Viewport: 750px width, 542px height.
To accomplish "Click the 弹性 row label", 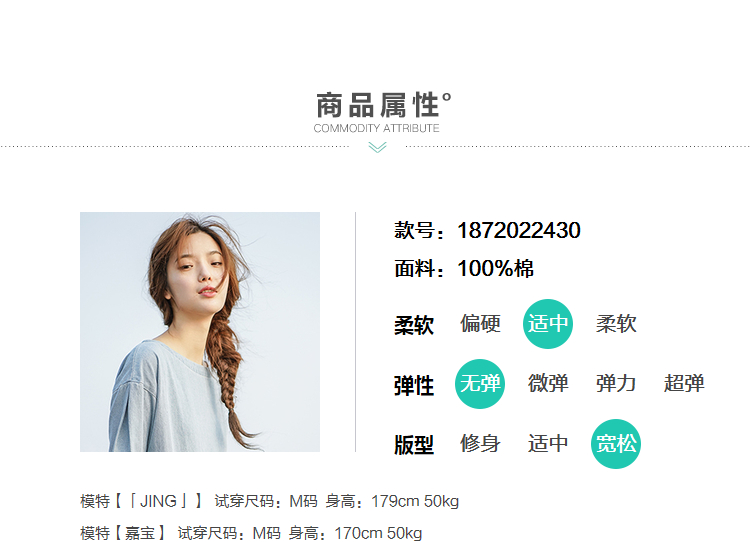I will click(414, 386).
